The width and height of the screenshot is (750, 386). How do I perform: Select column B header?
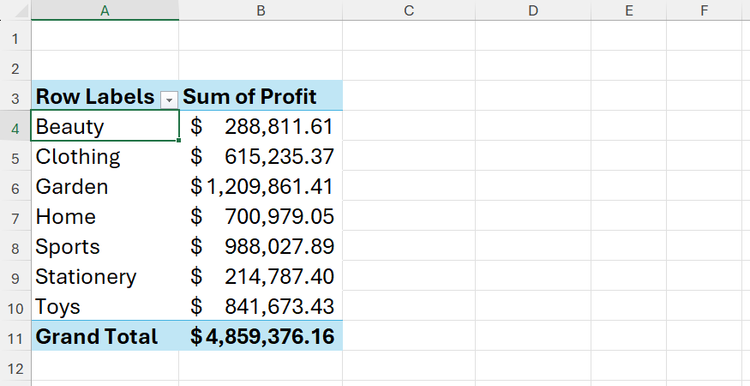click(x=261, y=10)
